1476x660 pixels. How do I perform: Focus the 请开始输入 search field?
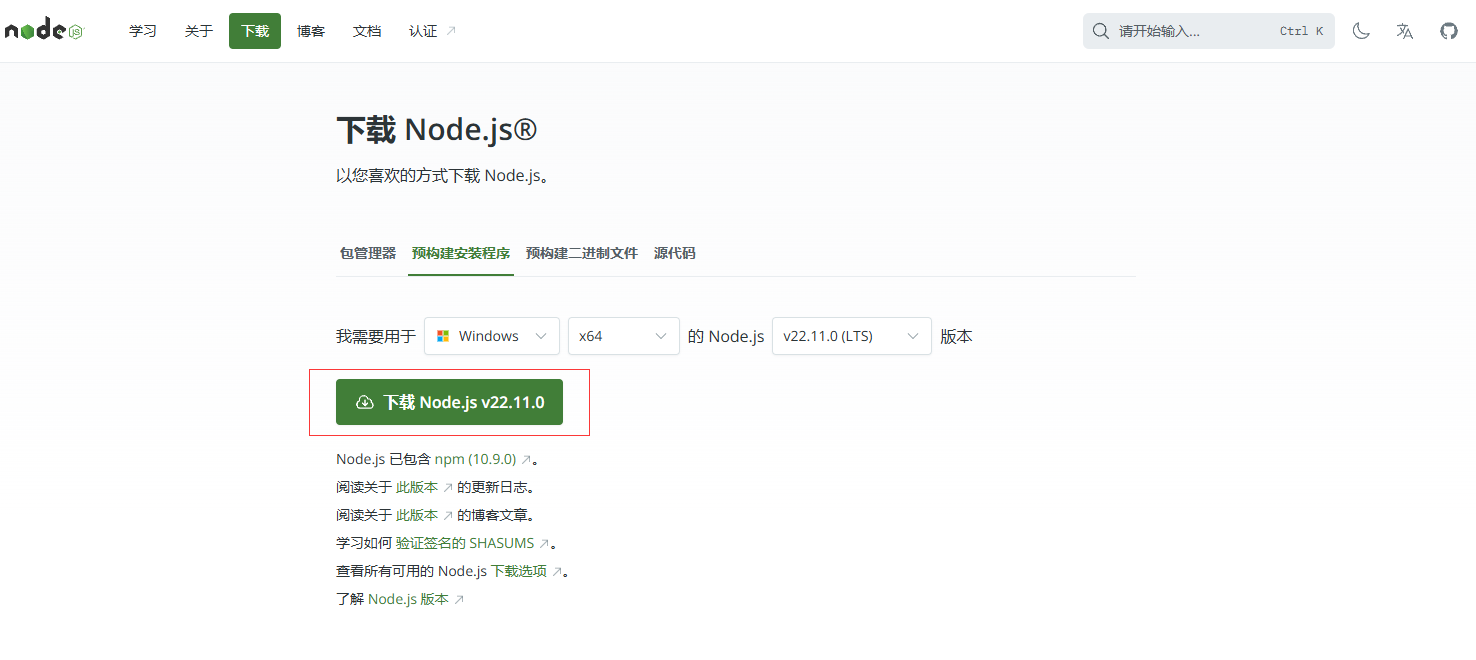[x=1195, y=31]
